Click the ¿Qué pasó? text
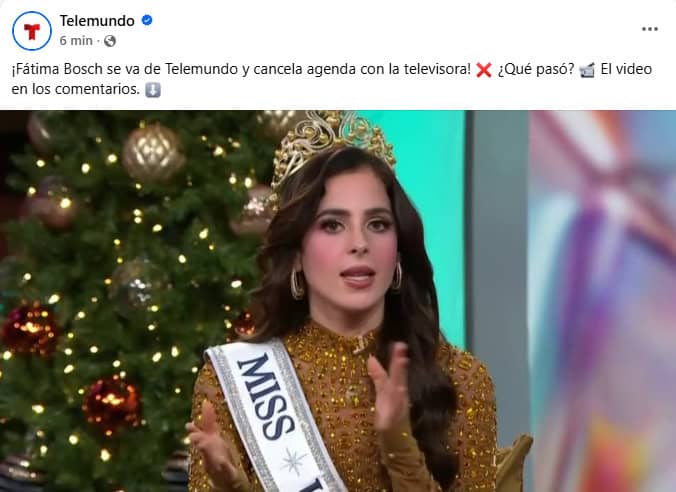The height and width of the screenshot is (492, 676). pos(536,69)
